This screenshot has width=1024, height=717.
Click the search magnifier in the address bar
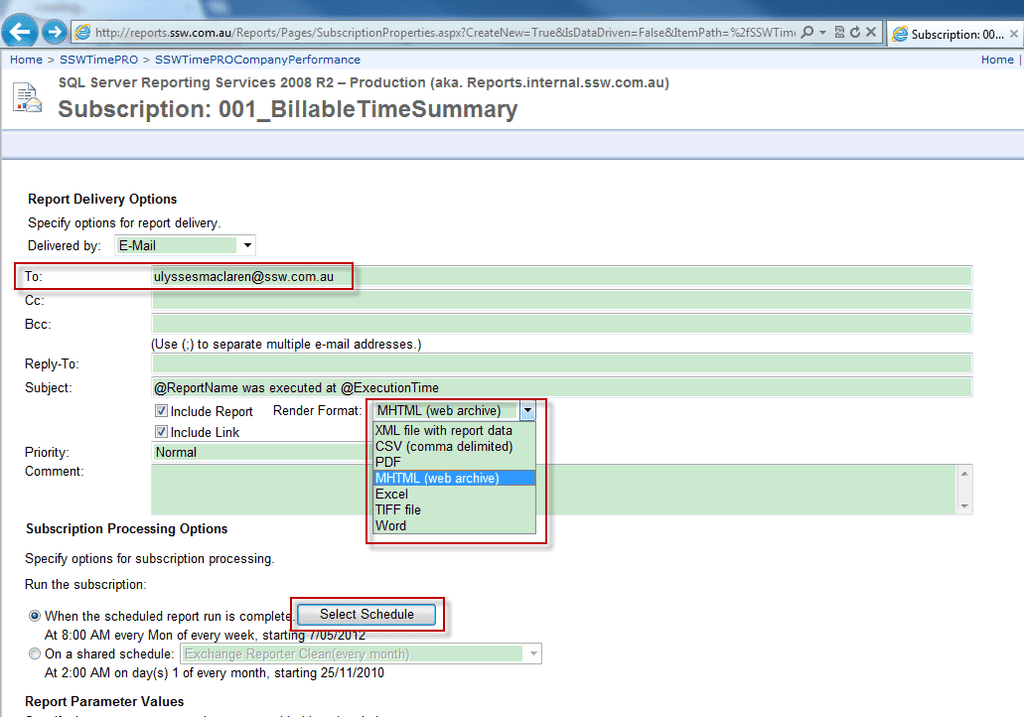tap(806, 31)
